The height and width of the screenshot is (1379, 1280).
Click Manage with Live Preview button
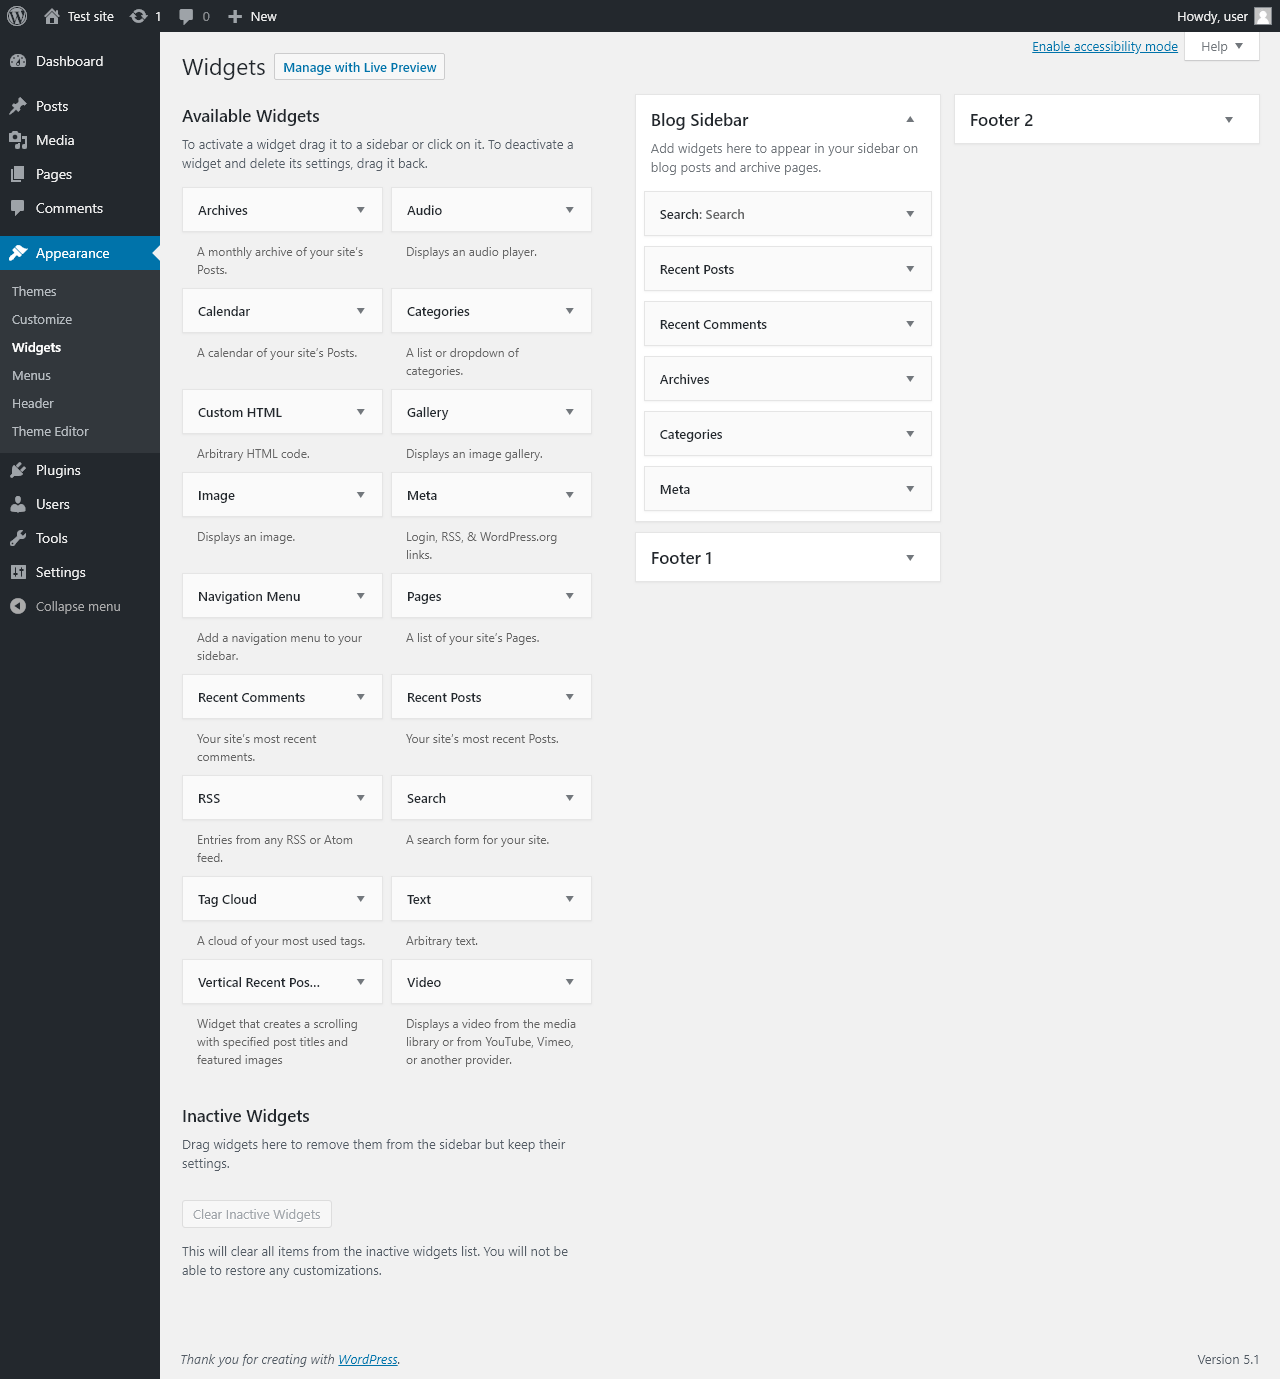pos(359,67)
